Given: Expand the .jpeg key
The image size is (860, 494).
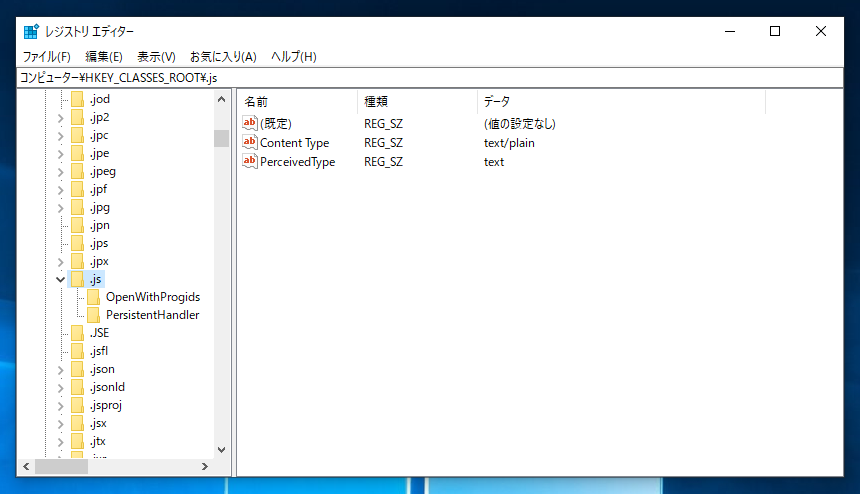Looking at the screenshot, I should [x=60, y=172].
